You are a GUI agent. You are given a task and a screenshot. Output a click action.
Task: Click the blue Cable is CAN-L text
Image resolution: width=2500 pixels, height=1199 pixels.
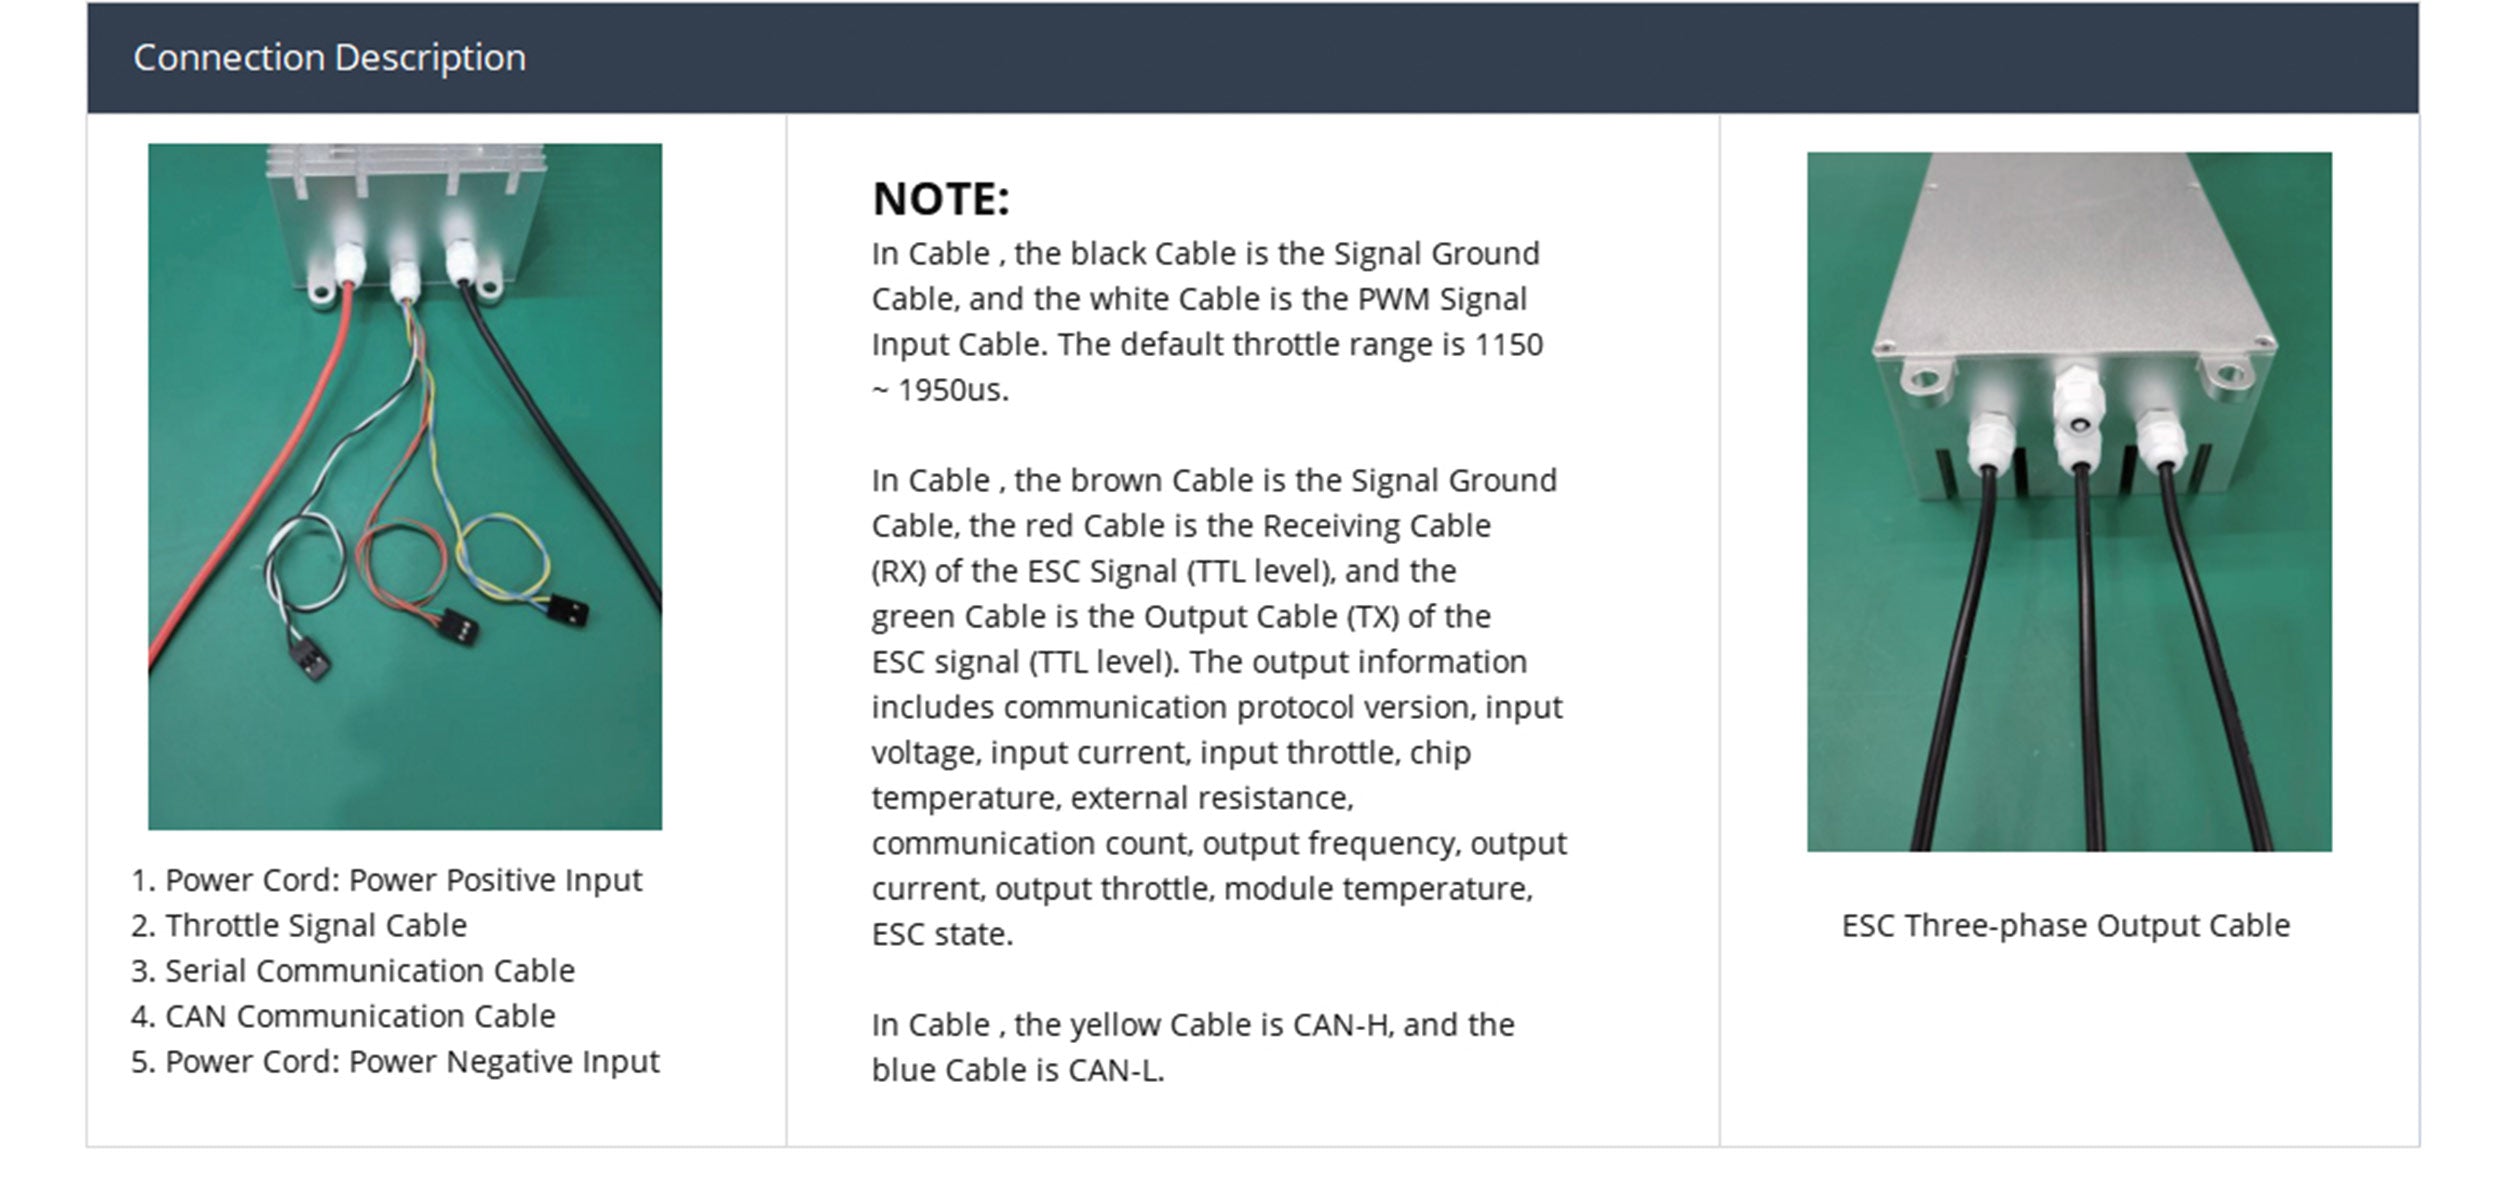coord(1017,1070)
